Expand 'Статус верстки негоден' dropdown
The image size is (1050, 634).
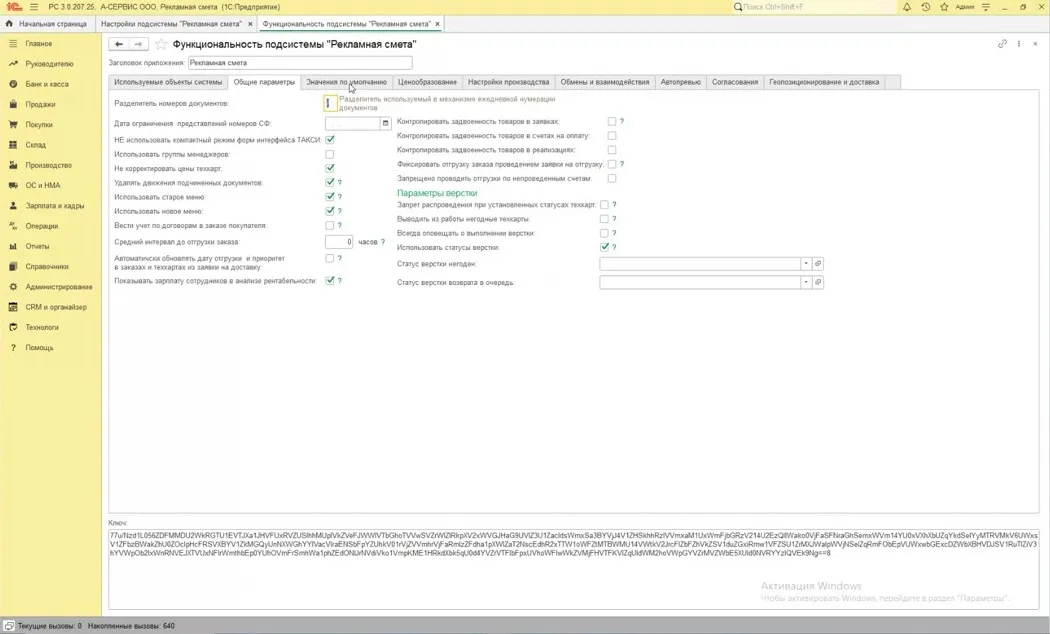click(x=806, y=264)
